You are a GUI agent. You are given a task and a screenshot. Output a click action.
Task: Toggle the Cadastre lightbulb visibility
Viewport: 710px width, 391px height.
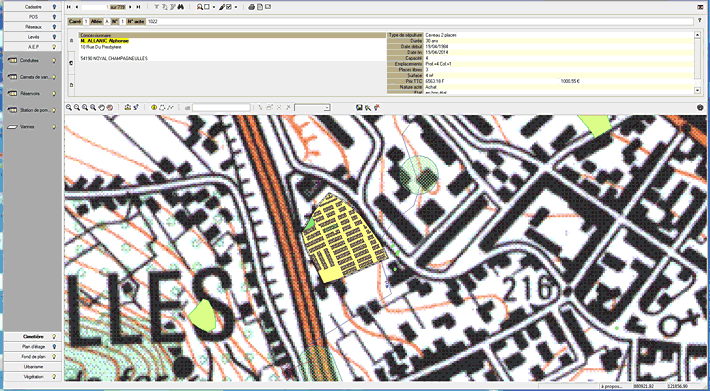pyautogui.click(x=54, y=7)
